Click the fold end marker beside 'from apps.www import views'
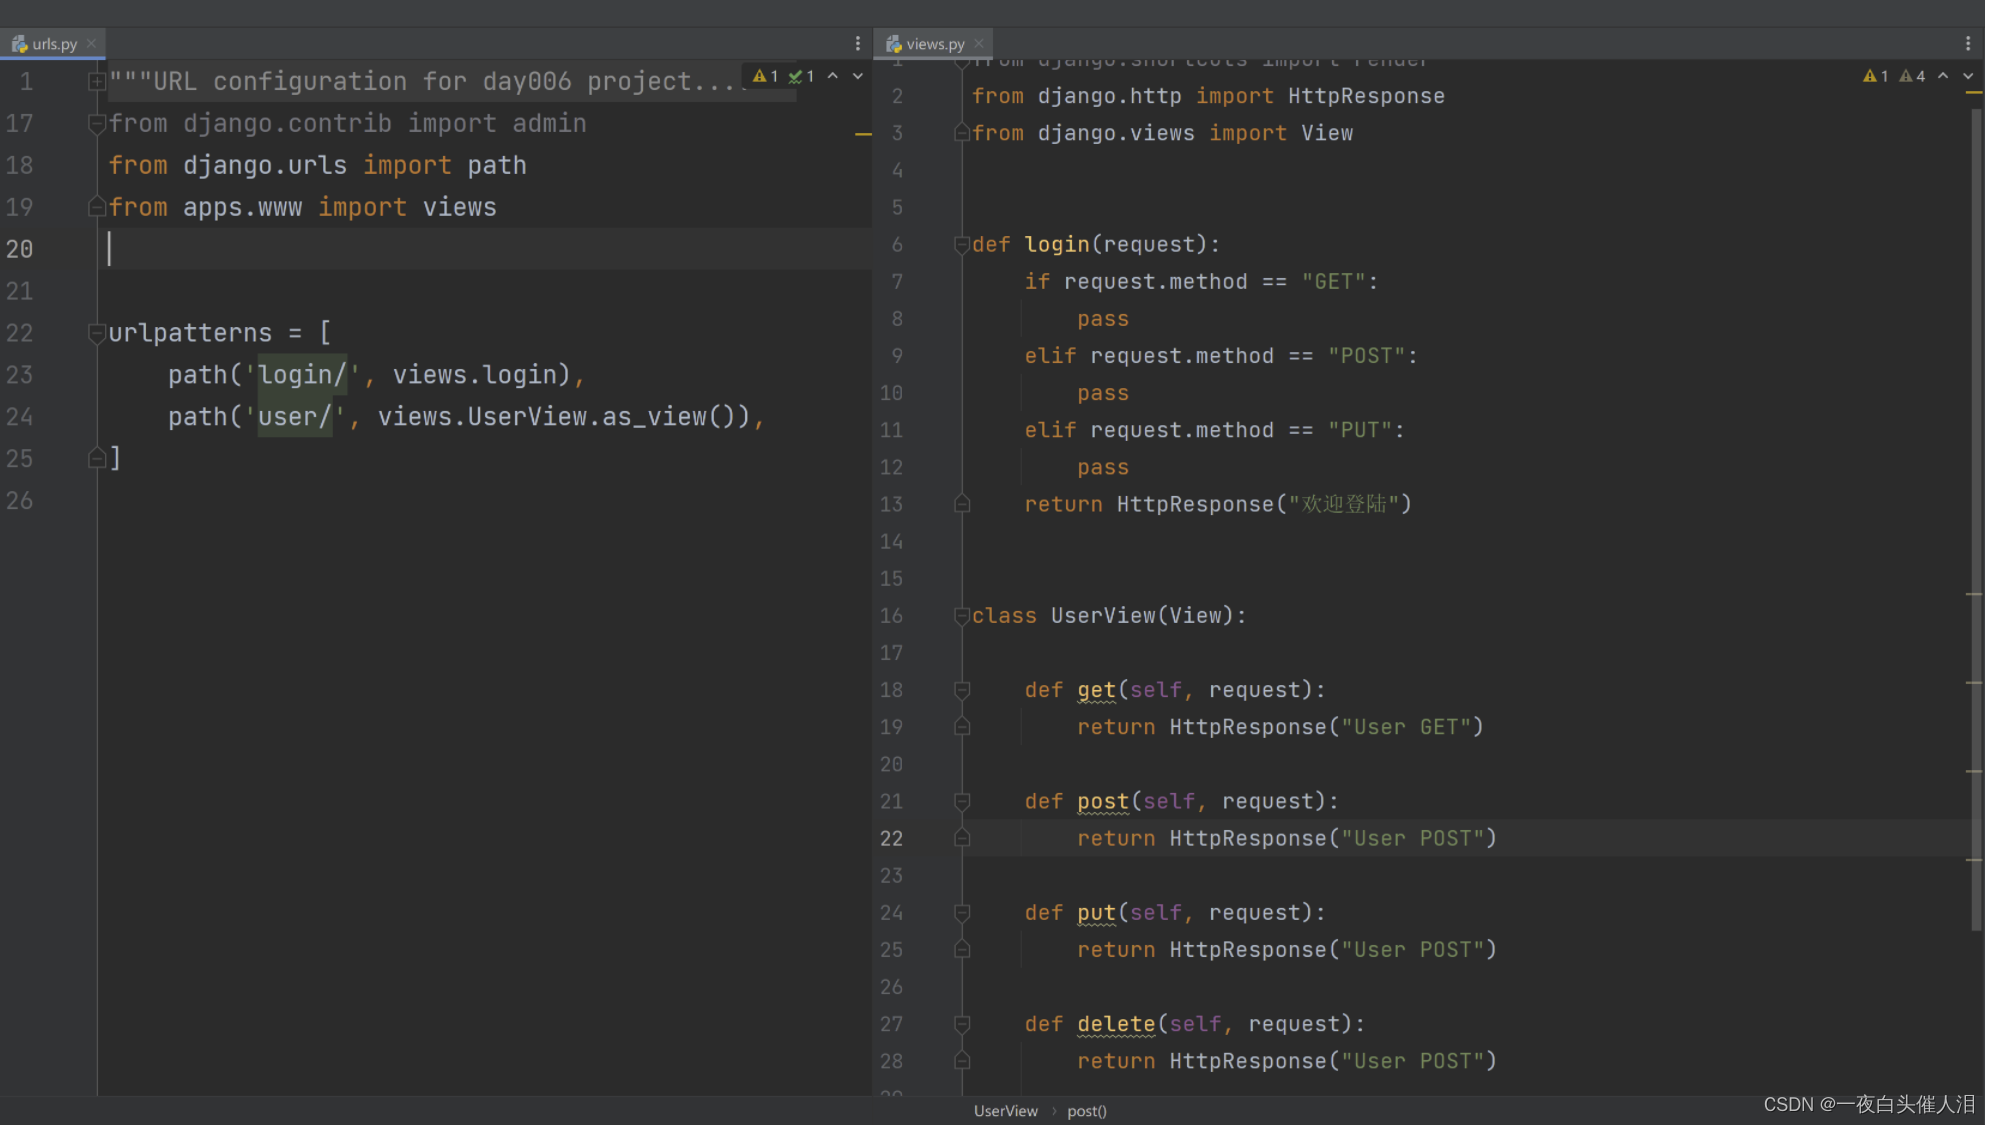 coord(96,207)
